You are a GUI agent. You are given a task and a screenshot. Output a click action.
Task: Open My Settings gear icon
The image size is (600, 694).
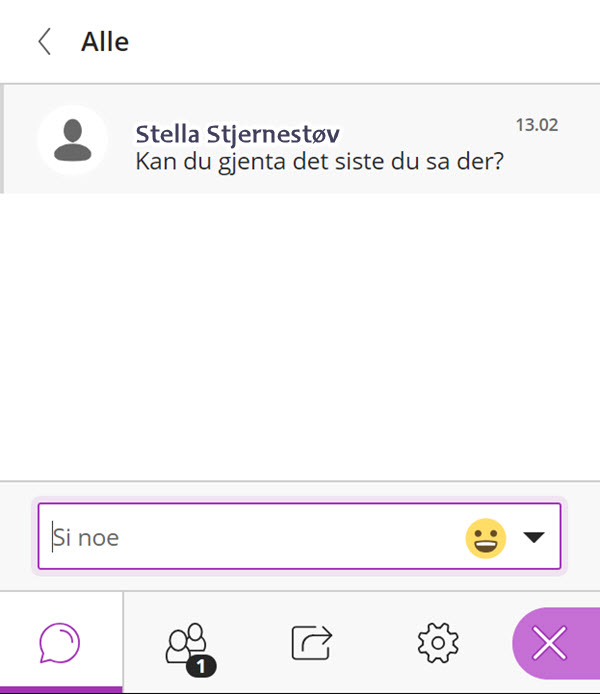(438, 643)
